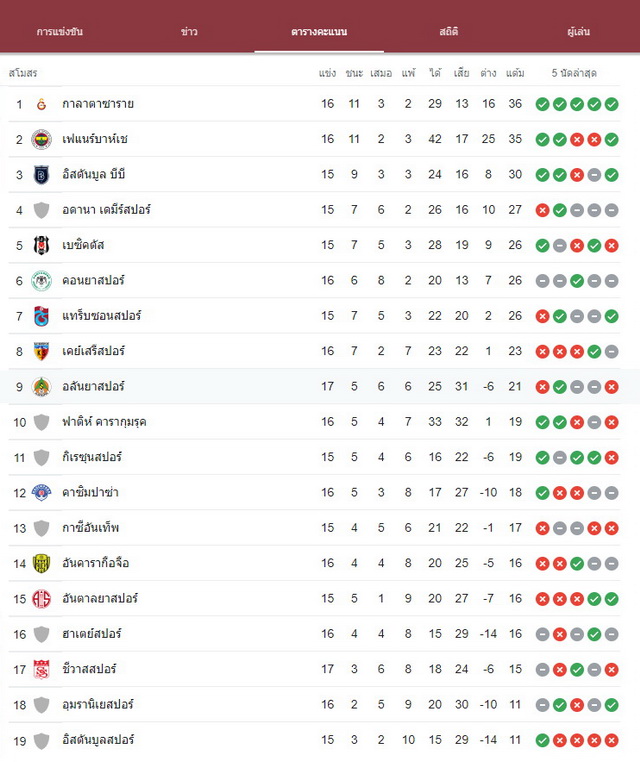
Task: Click Galatasaray's most recent win indicator
Action: [x=612, y=104]
